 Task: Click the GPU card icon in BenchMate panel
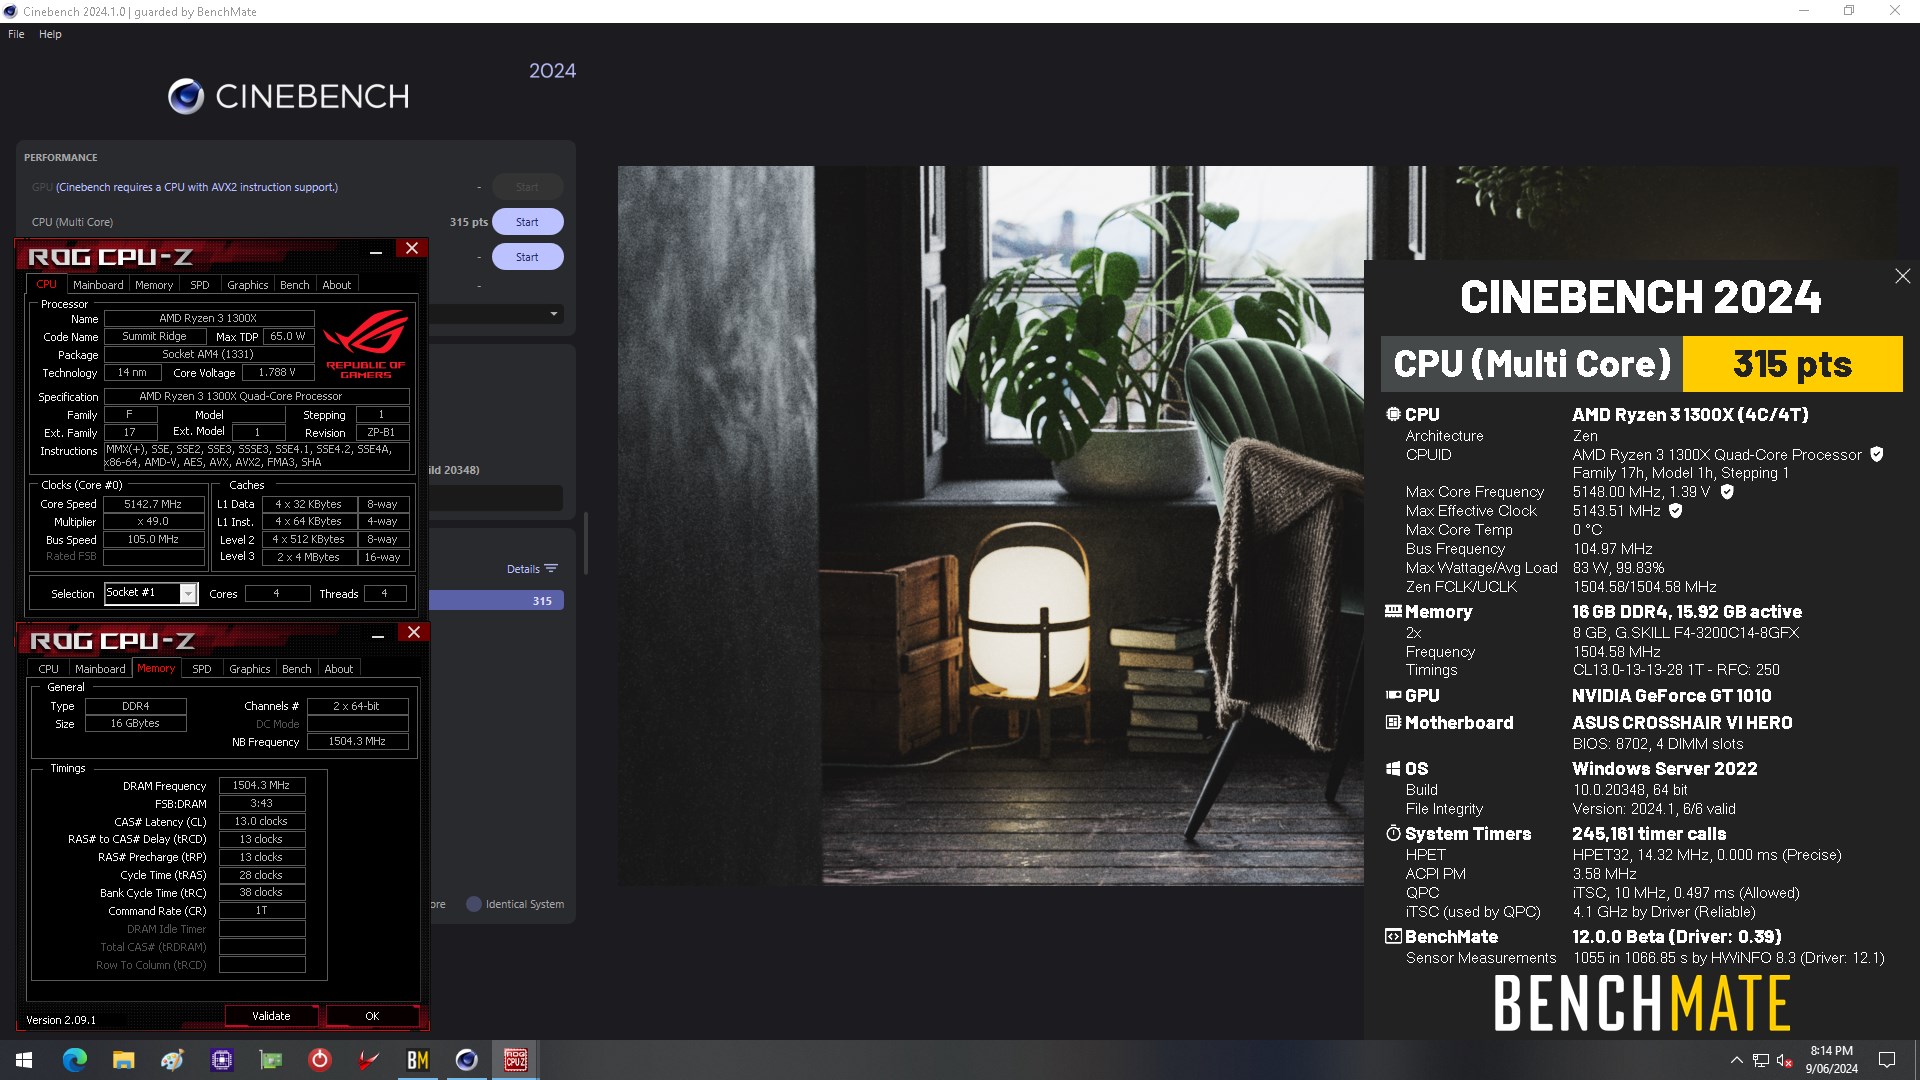click(1393, 695)
